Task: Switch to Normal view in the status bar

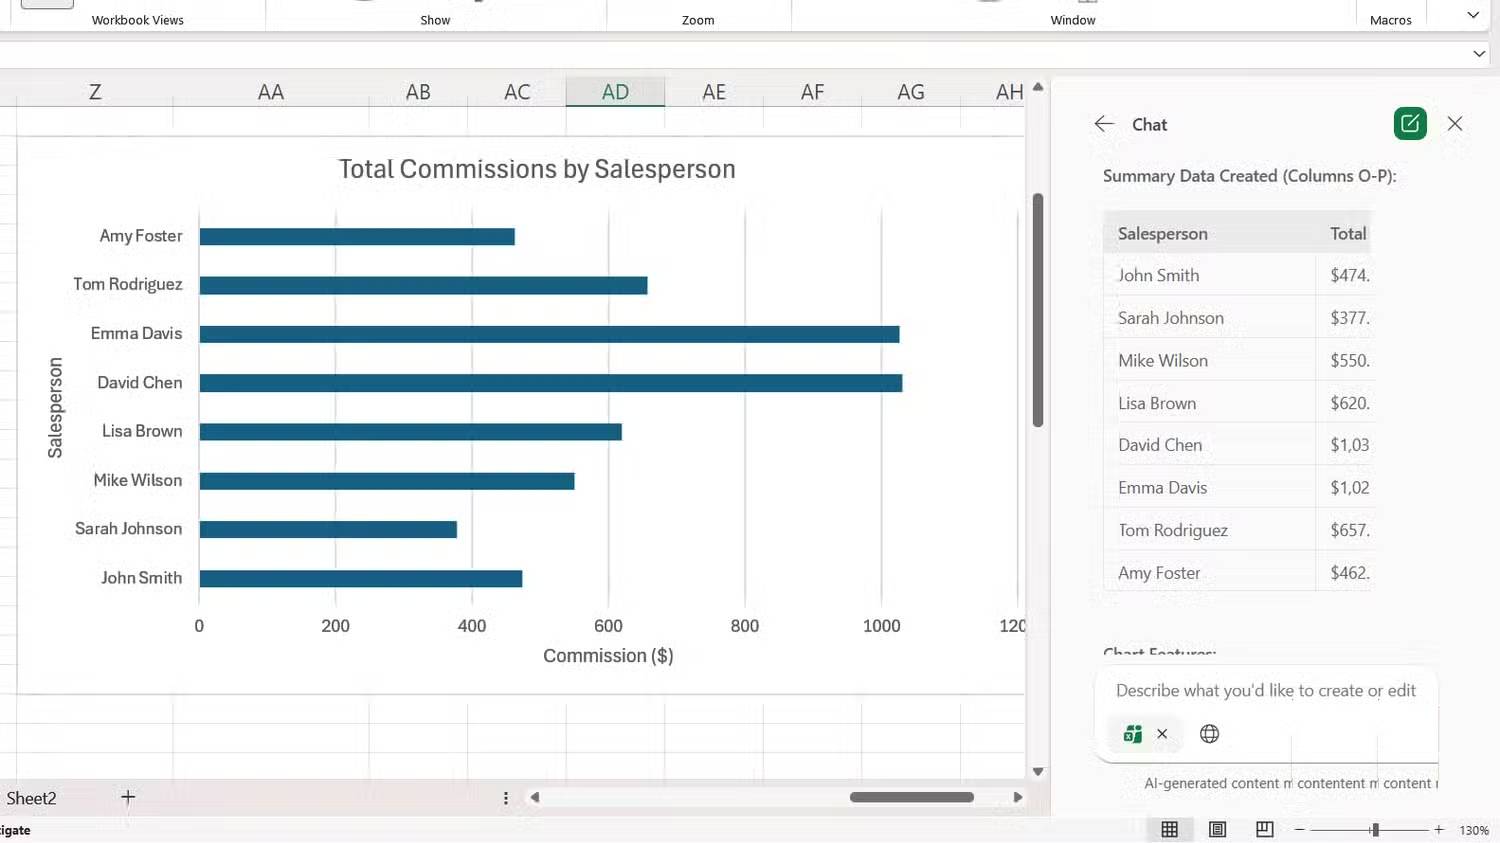Action: pos(1170,829)
